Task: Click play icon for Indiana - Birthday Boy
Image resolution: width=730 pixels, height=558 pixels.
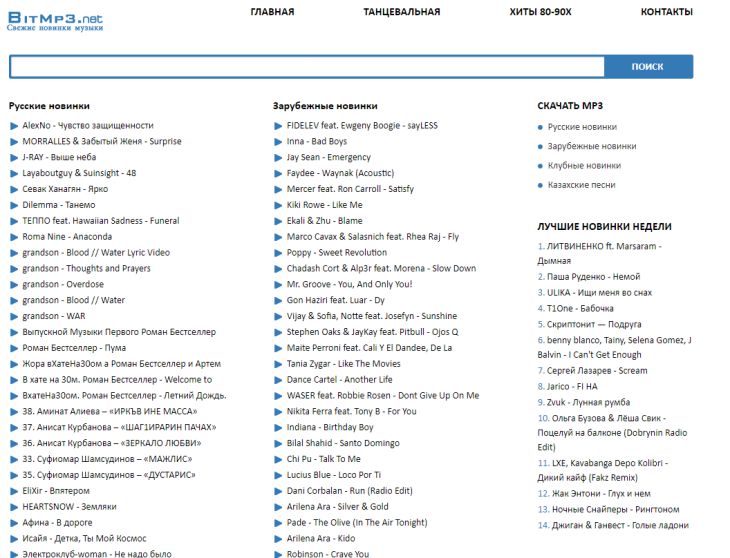Action: point(278,427)
